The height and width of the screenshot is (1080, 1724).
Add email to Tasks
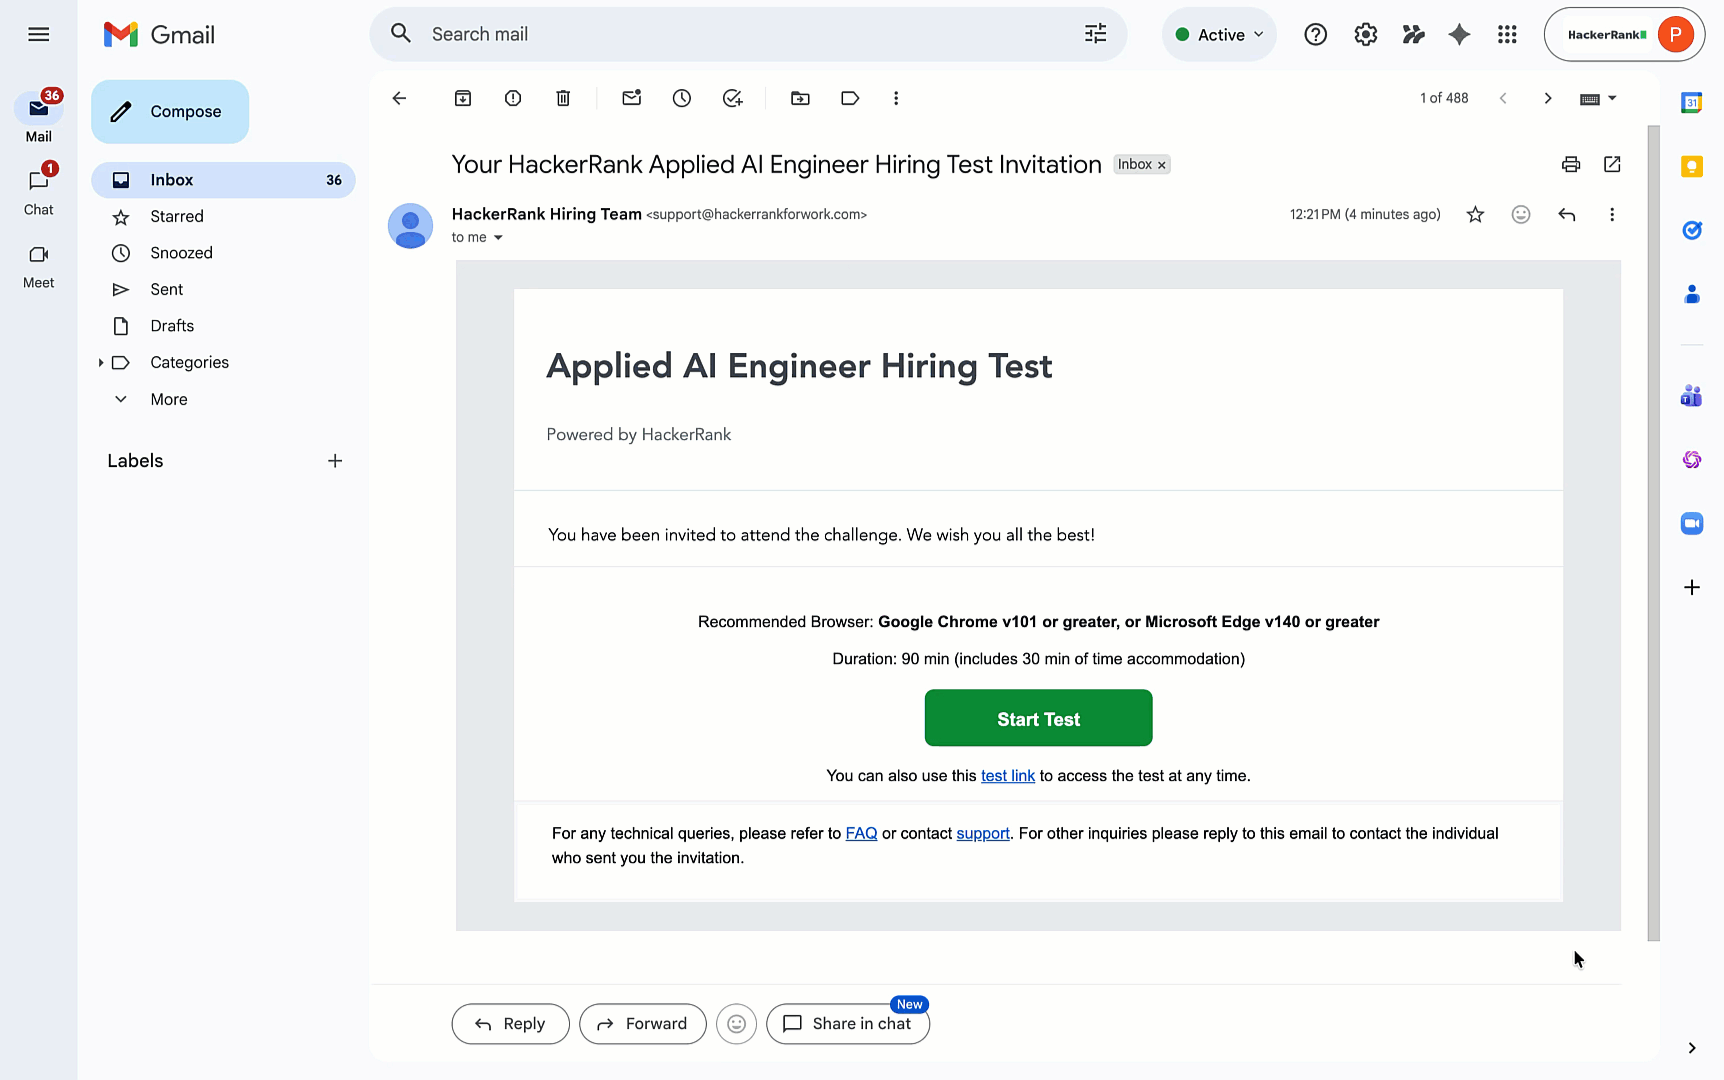pyautogui.click(x=733, y=98)
